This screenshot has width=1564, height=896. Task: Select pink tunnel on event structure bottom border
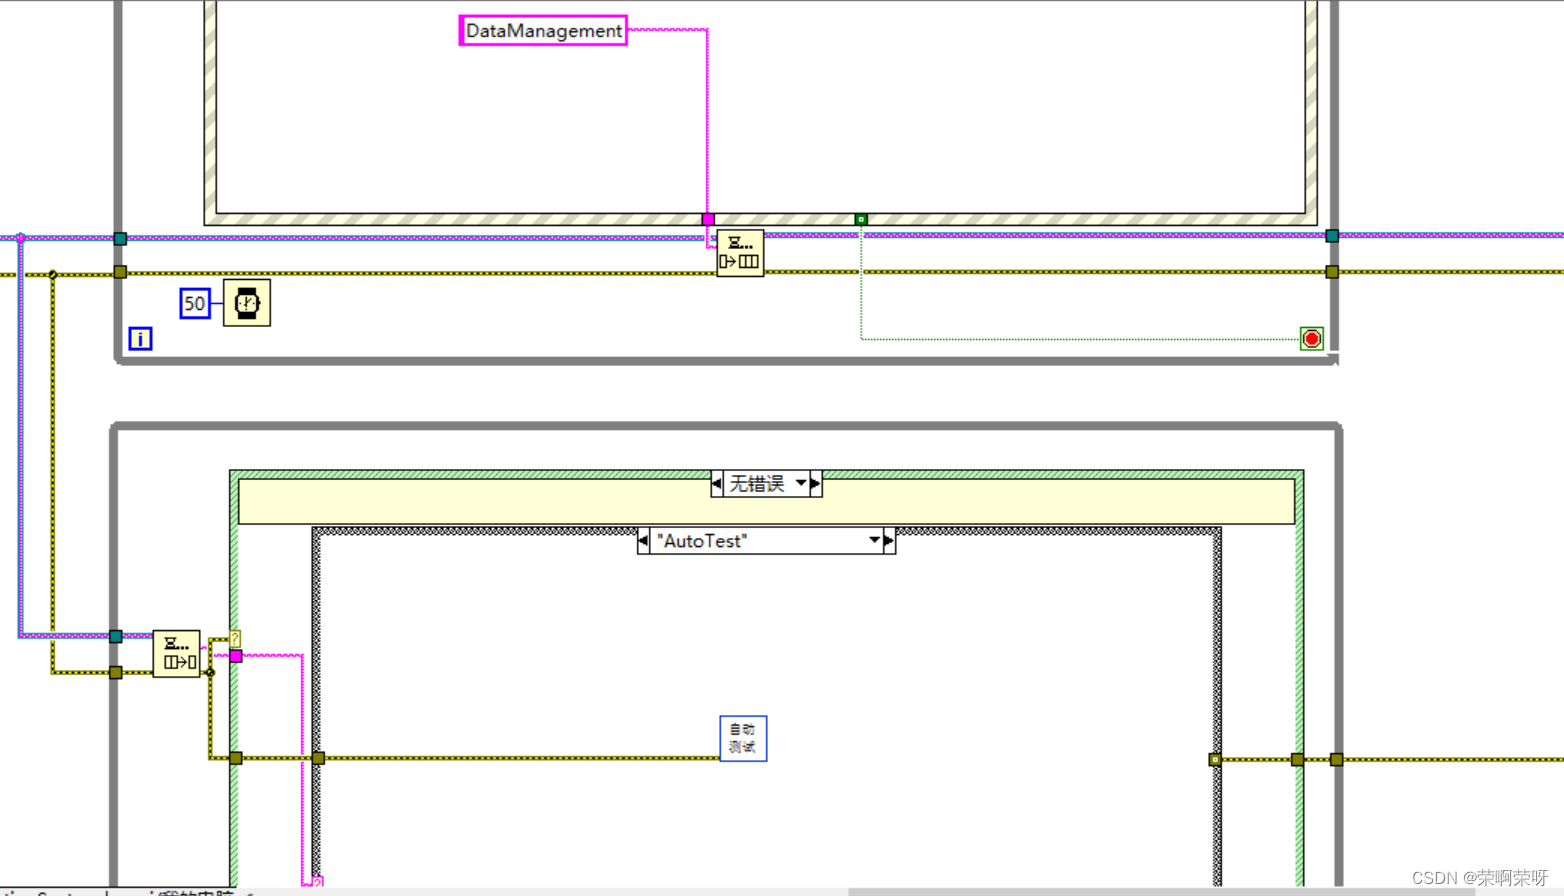click(x=708, y=219)
